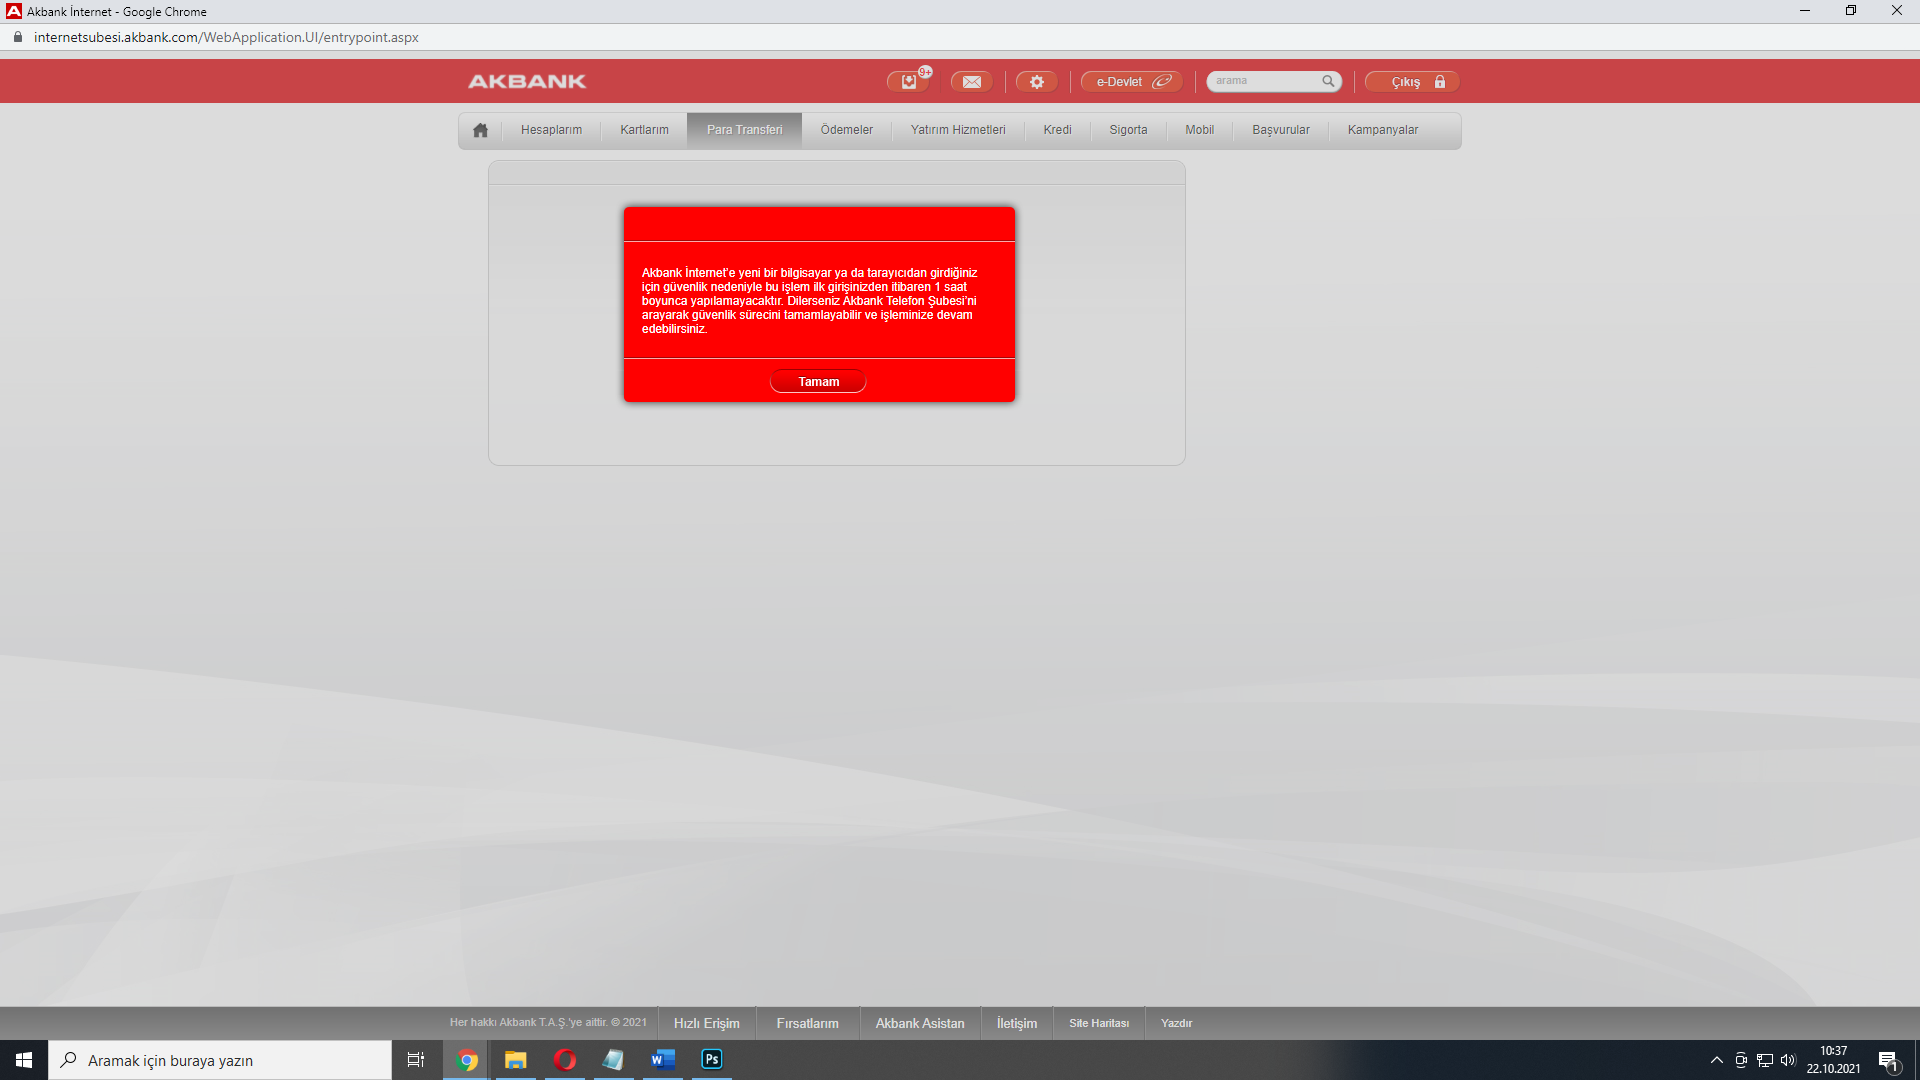The image size is (1920, 1080).
Task: Open Hızlı Erişim in footer
Action: pyautogui.click(x=707, y=1023)
